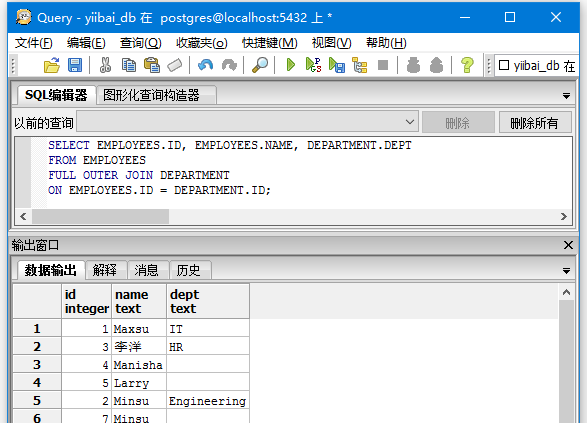Switch to the 消息 output tab
This screenshot has height=423, width=587.
point(146,270)
